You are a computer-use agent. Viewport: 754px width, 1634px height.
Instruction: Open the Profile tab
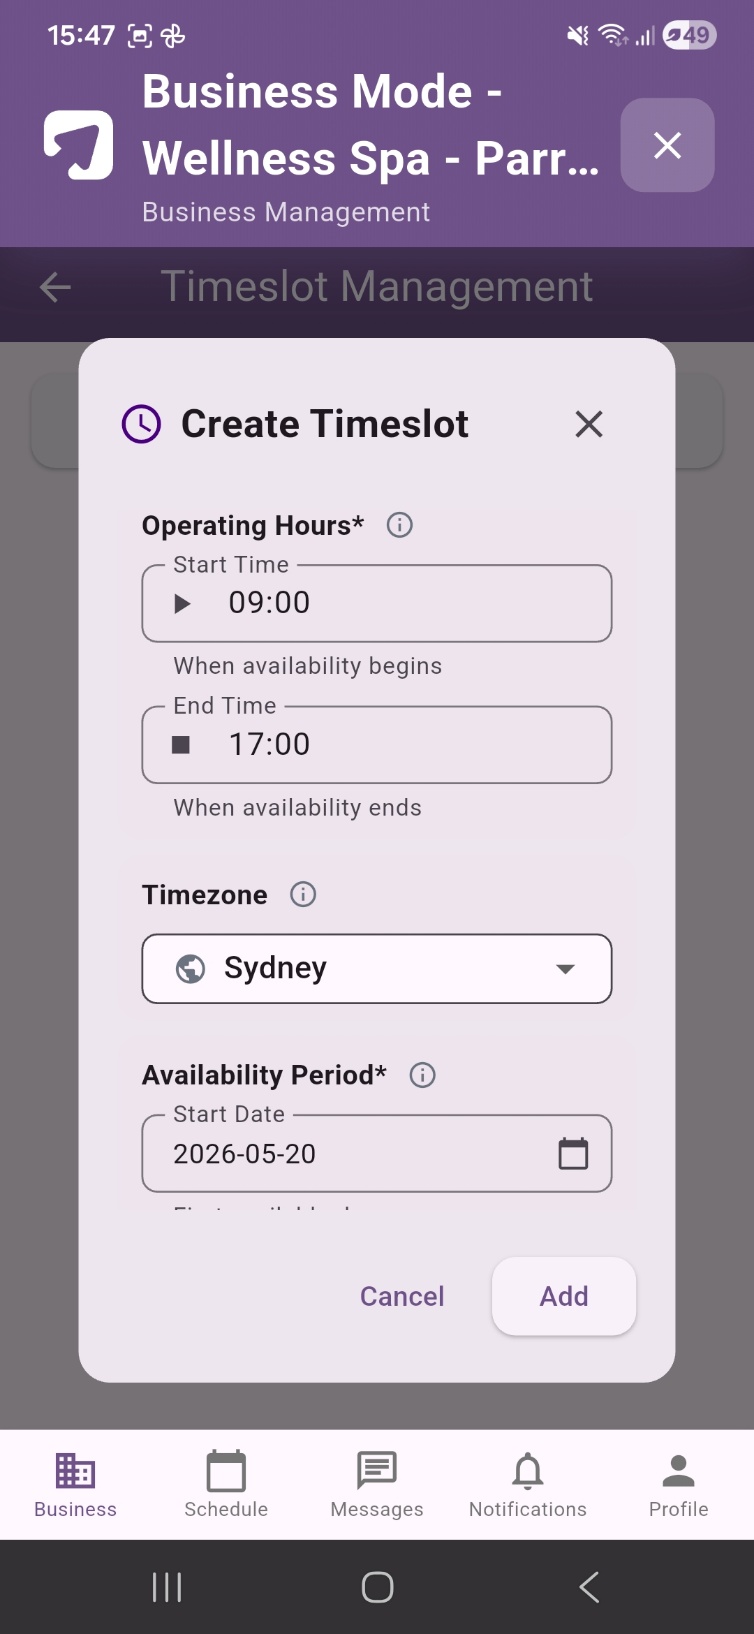679,1484
